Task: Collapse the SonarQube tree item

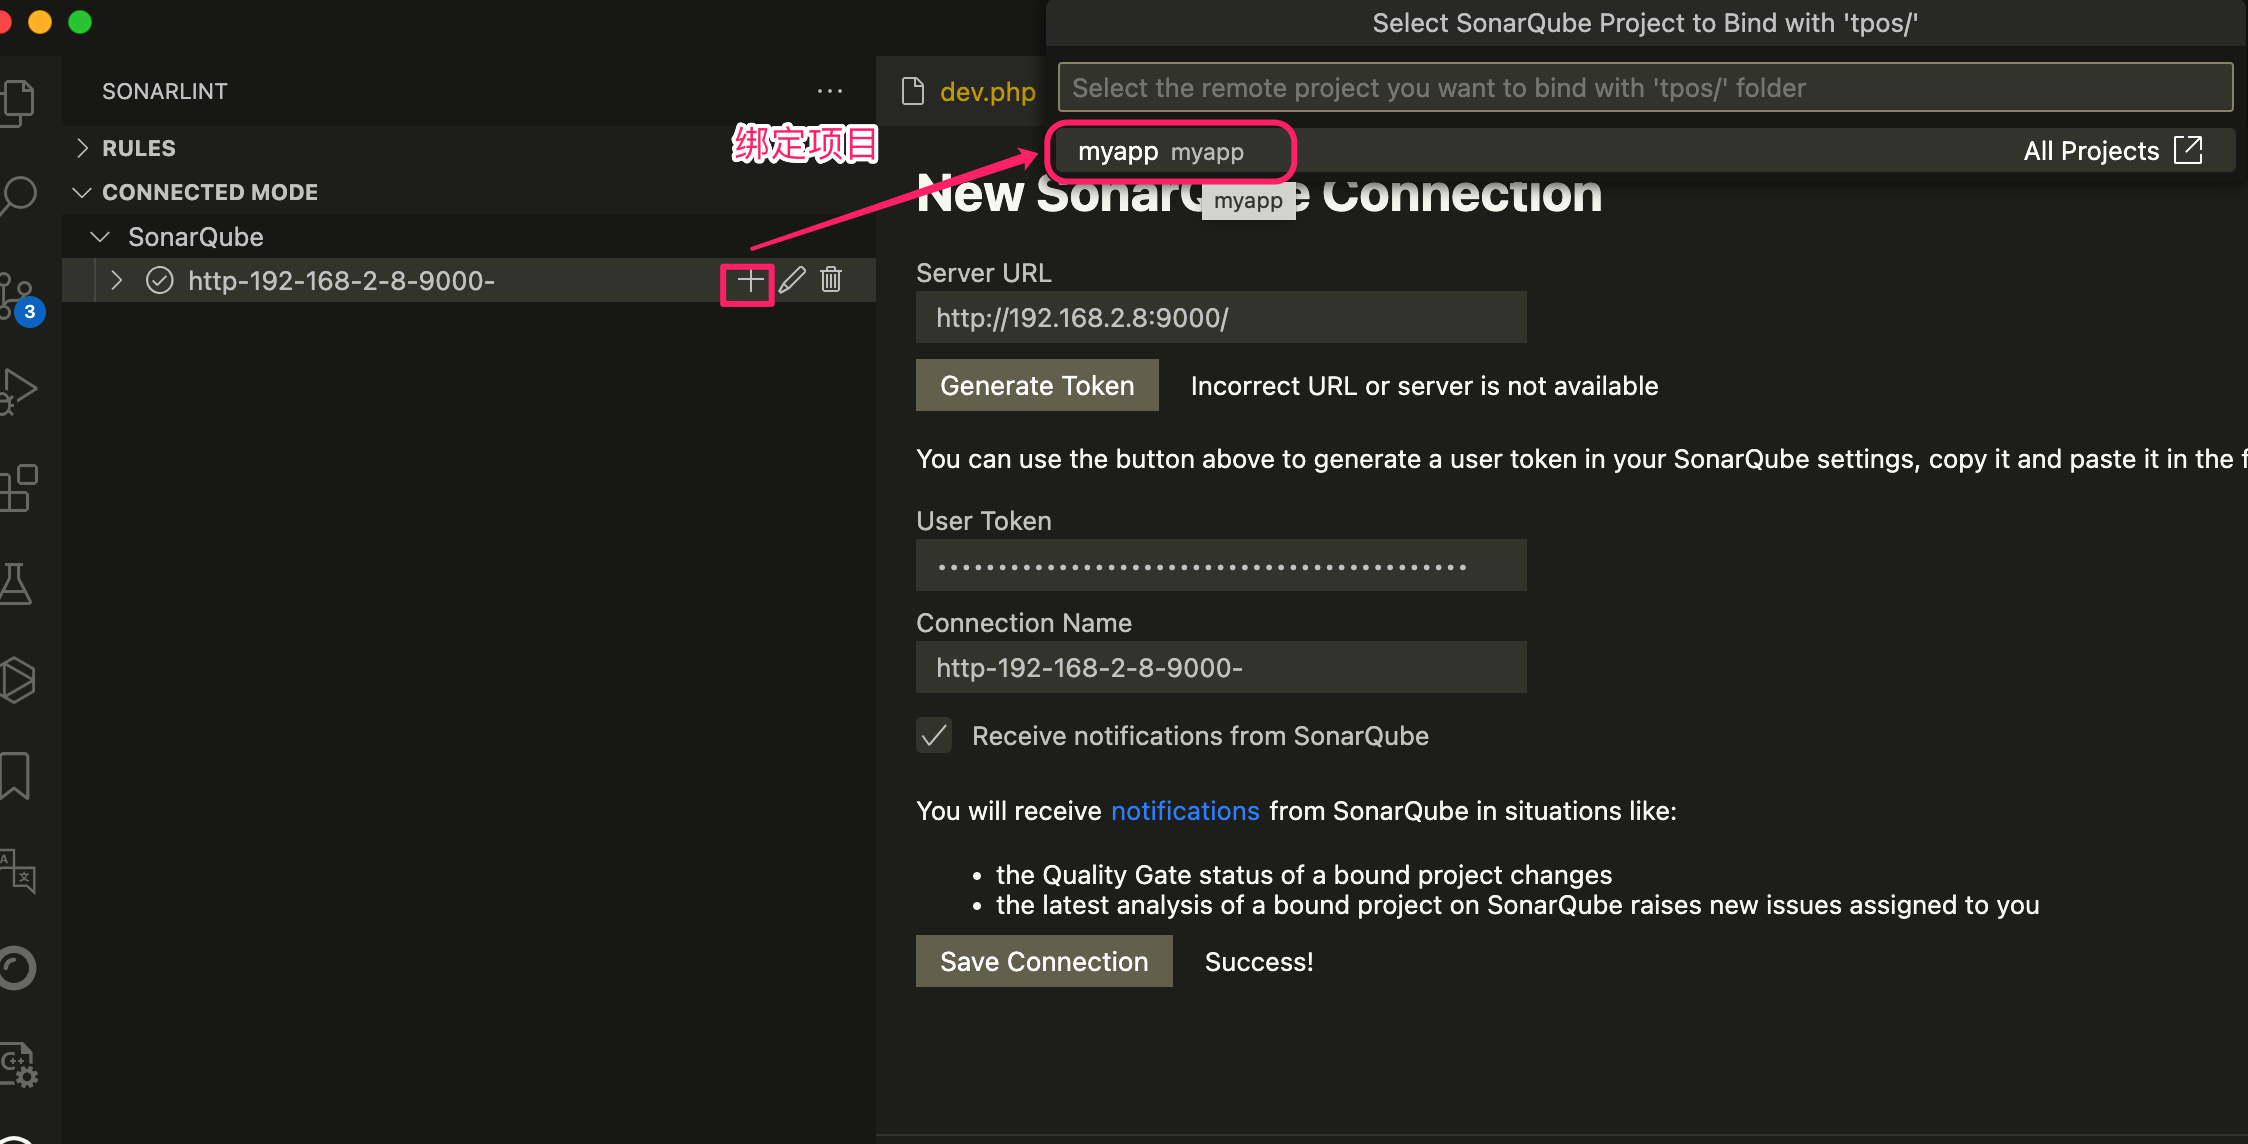Action: point(99,236)
